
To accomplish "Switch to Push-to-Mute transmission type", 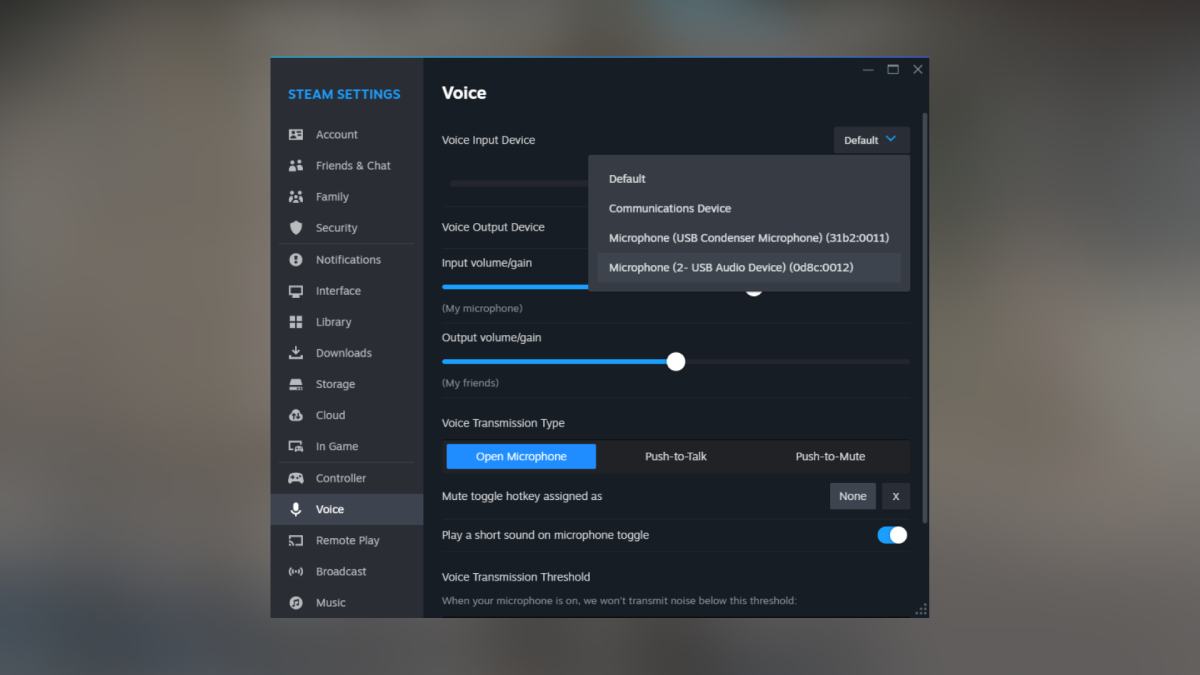I will (830, 457).
